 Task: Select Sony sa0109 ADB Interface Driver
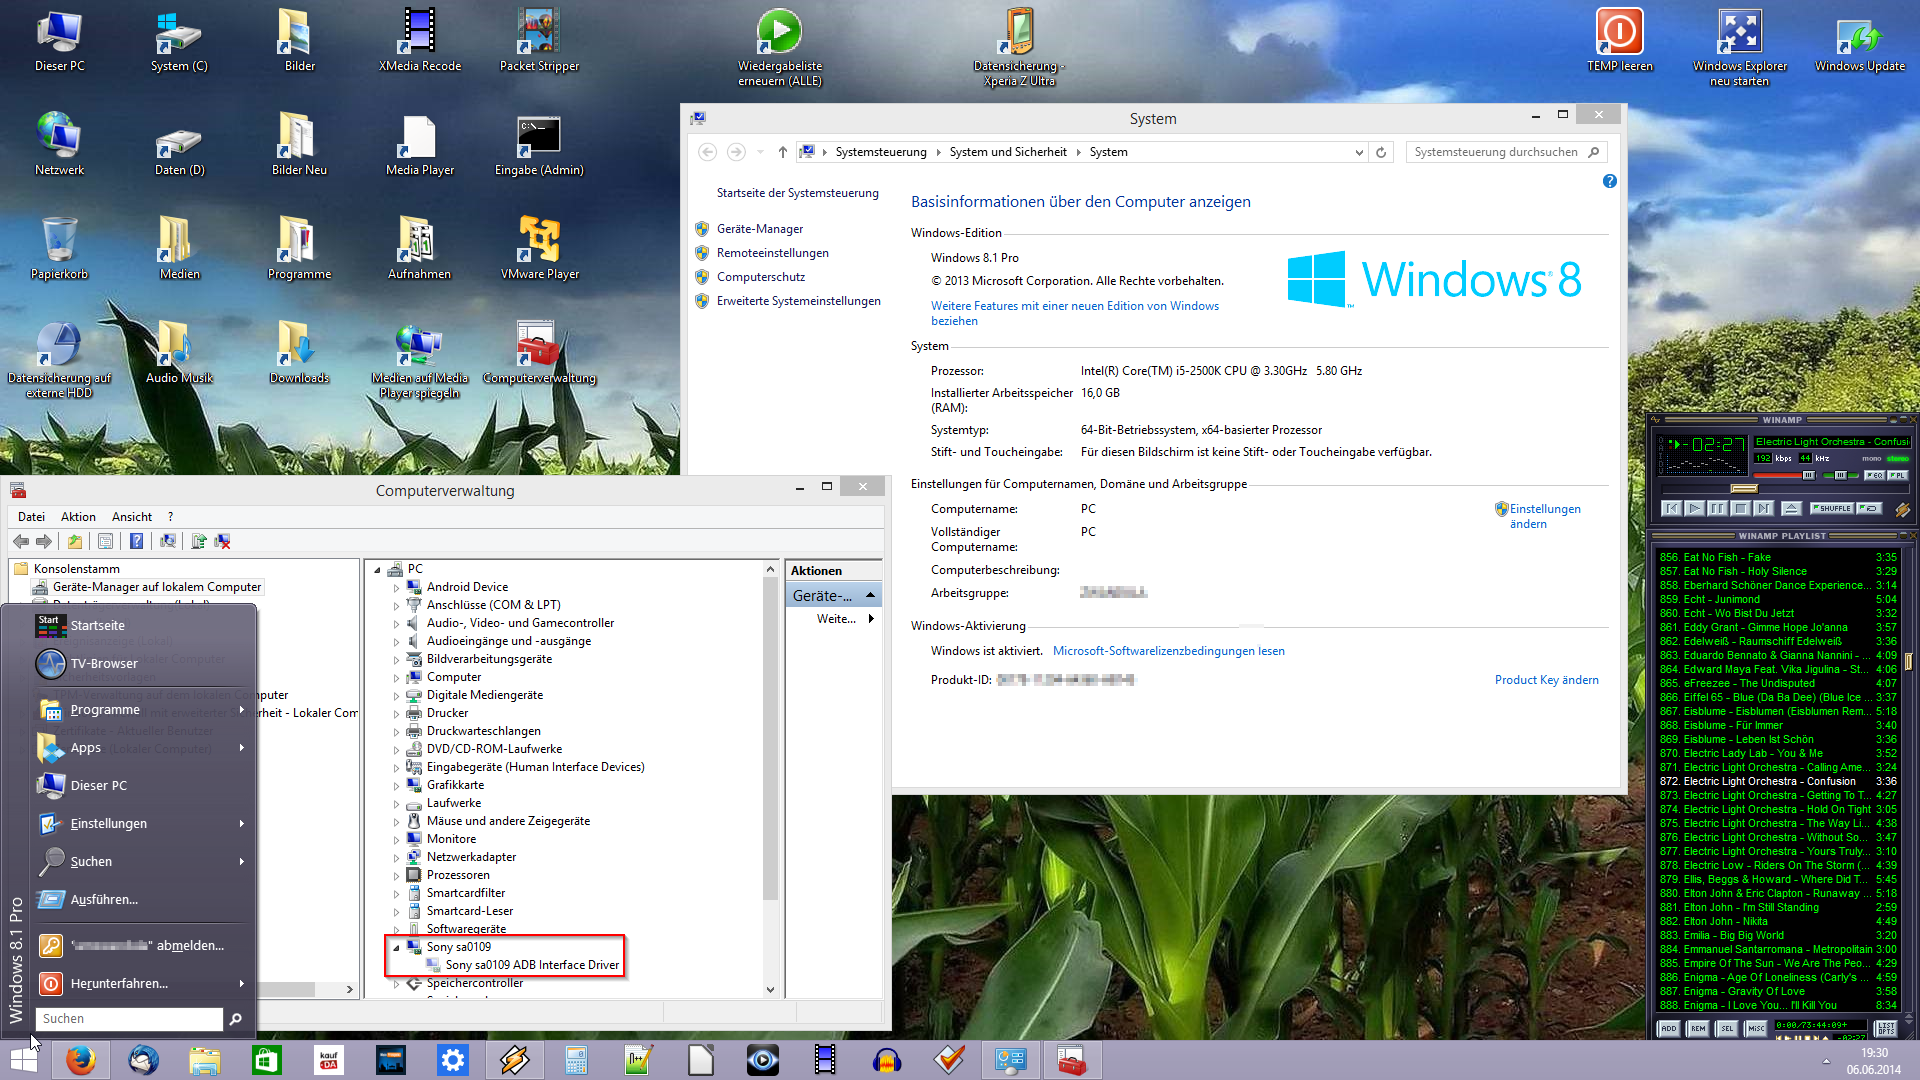tap(532, 965)
